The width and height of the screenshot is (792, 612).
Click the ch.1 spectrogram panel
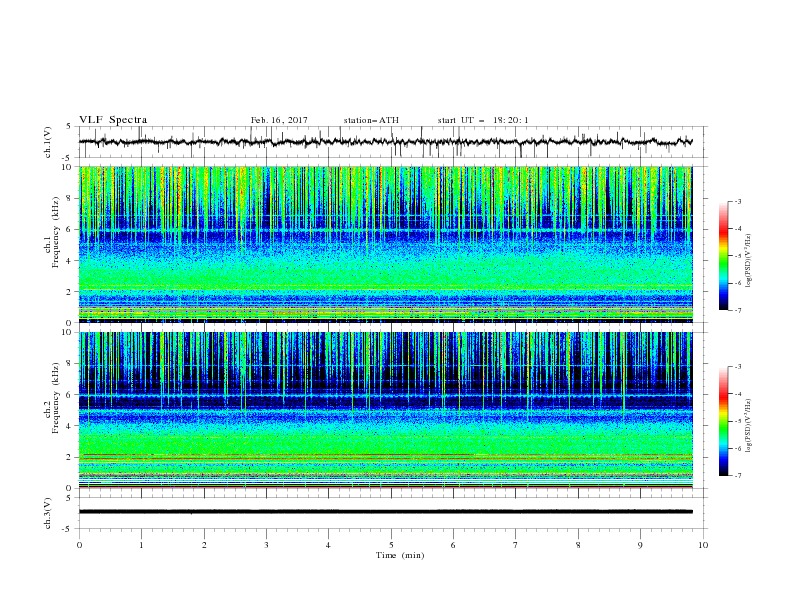pyautogui.click(x=385, y=244)
